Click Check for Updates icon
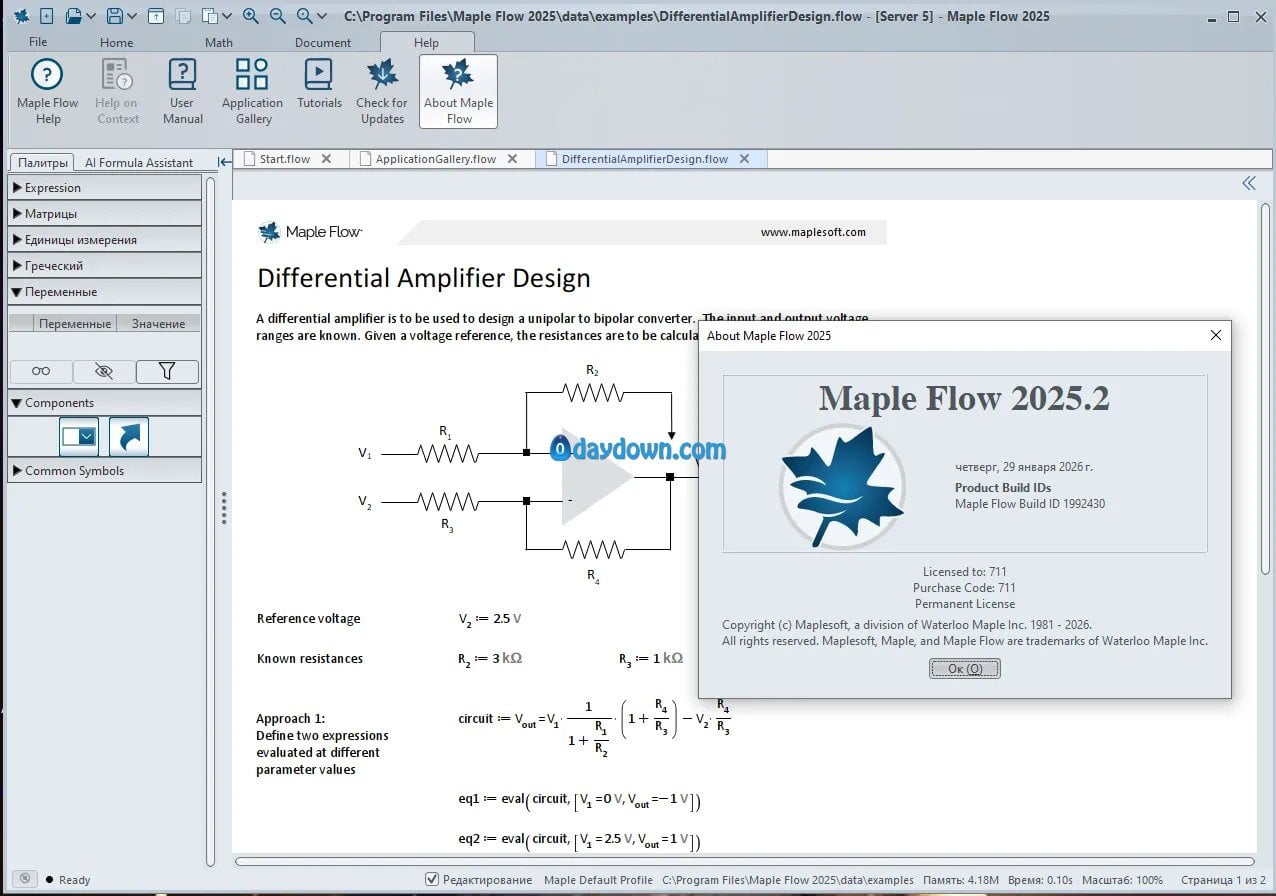This screenshot has height=896, width=1276. (x=381, y=91)
